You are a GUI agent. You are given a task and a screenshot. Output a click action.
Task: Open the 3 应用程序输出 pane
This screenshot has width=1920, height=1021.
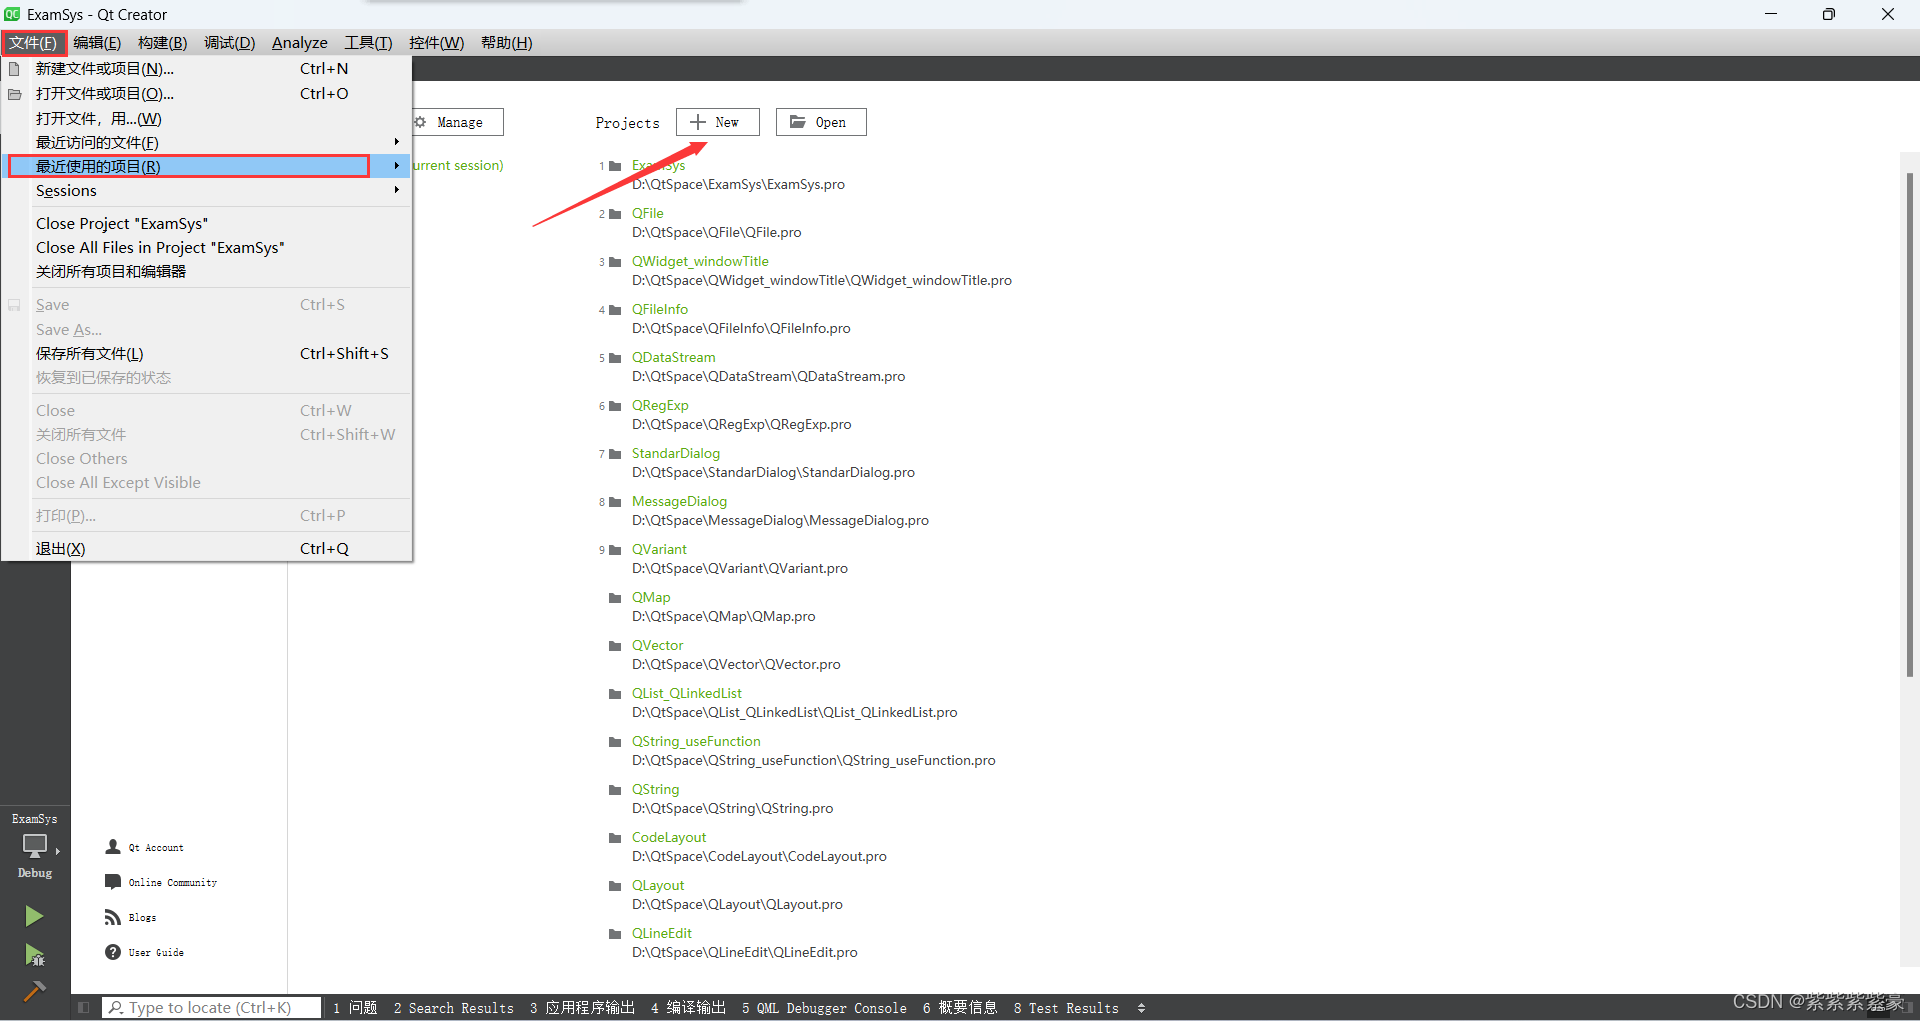pos(582,1008)
